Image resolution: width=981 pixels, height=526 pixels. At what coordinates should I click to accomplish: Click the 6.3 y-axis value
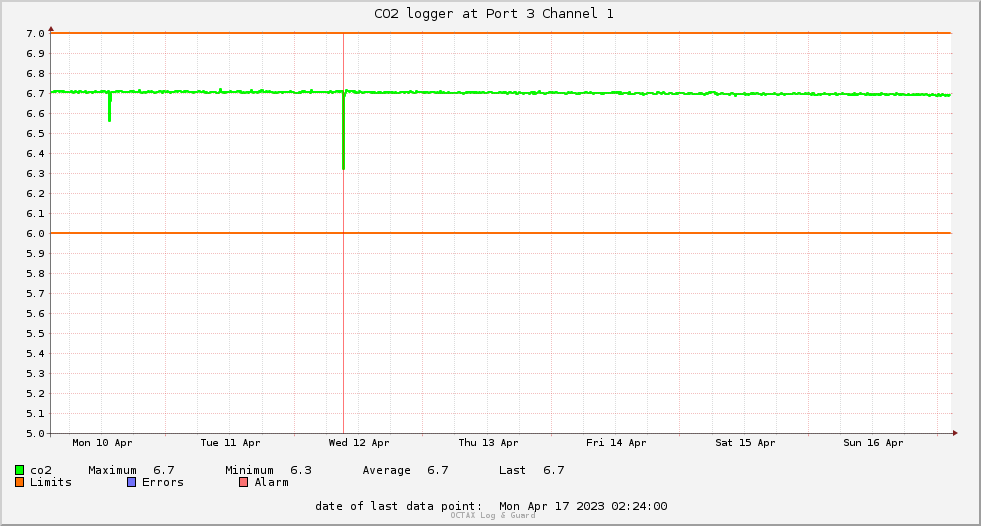(x=35, y=174)
